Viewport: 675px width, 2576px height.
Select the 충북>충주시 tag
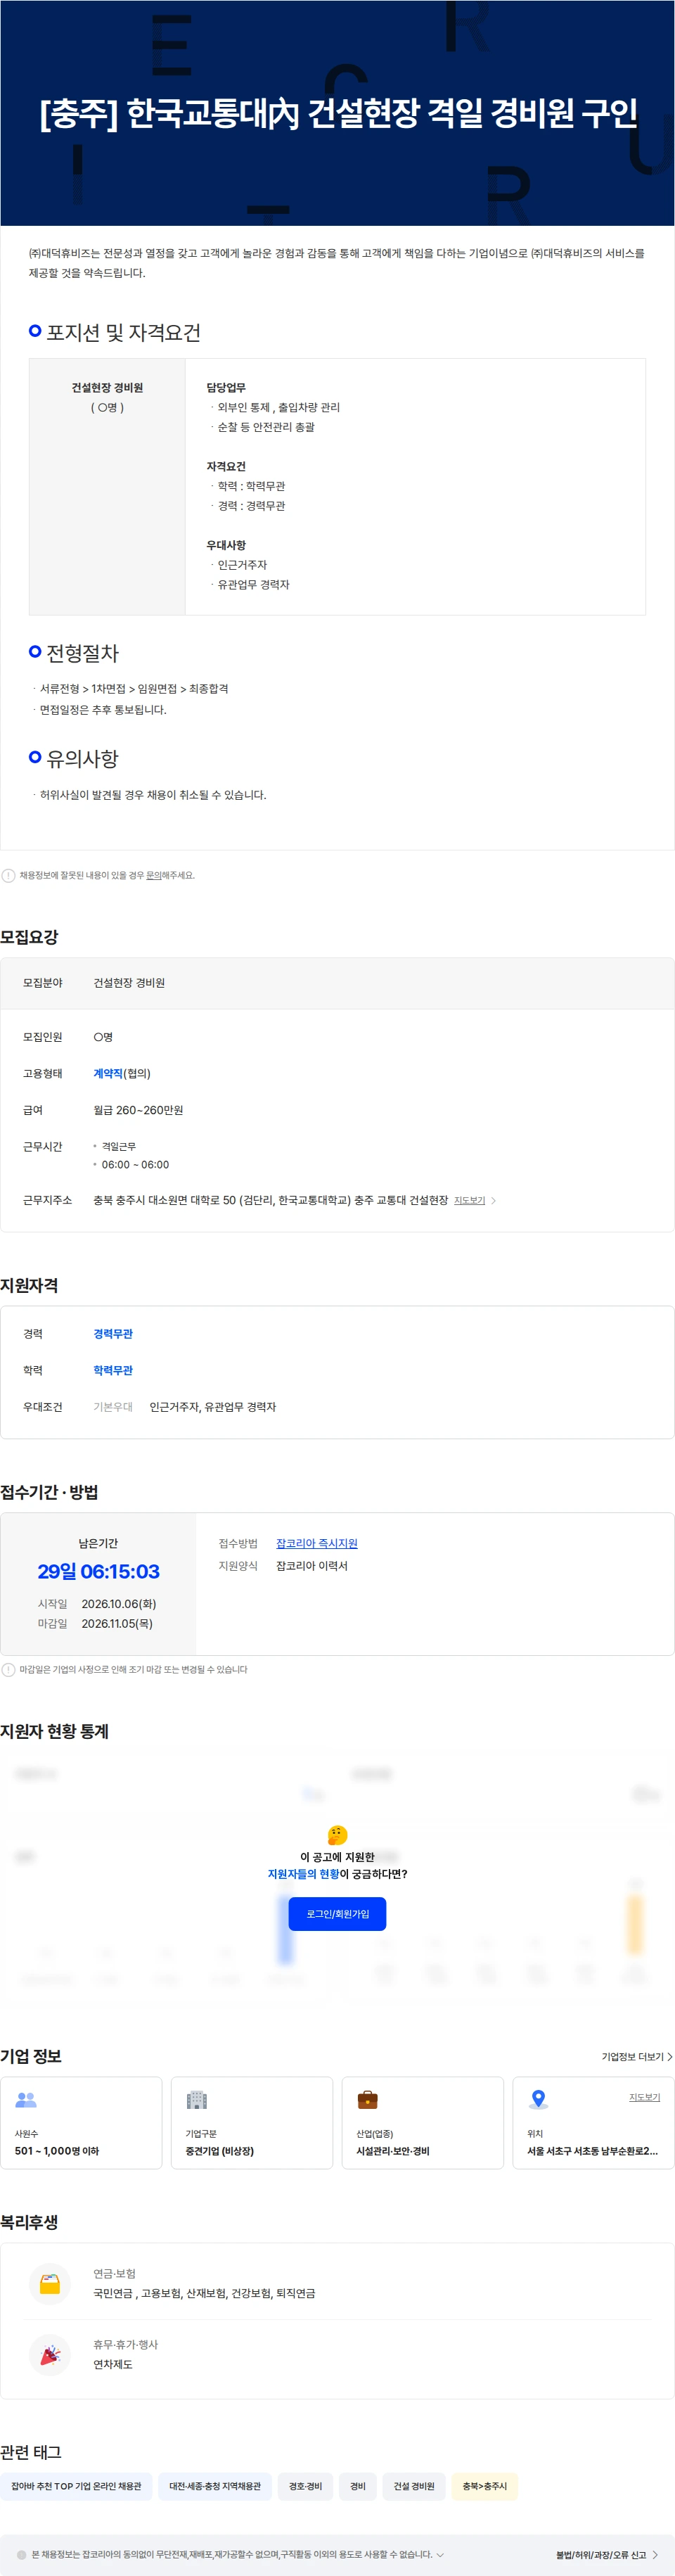click(484, 2486)
